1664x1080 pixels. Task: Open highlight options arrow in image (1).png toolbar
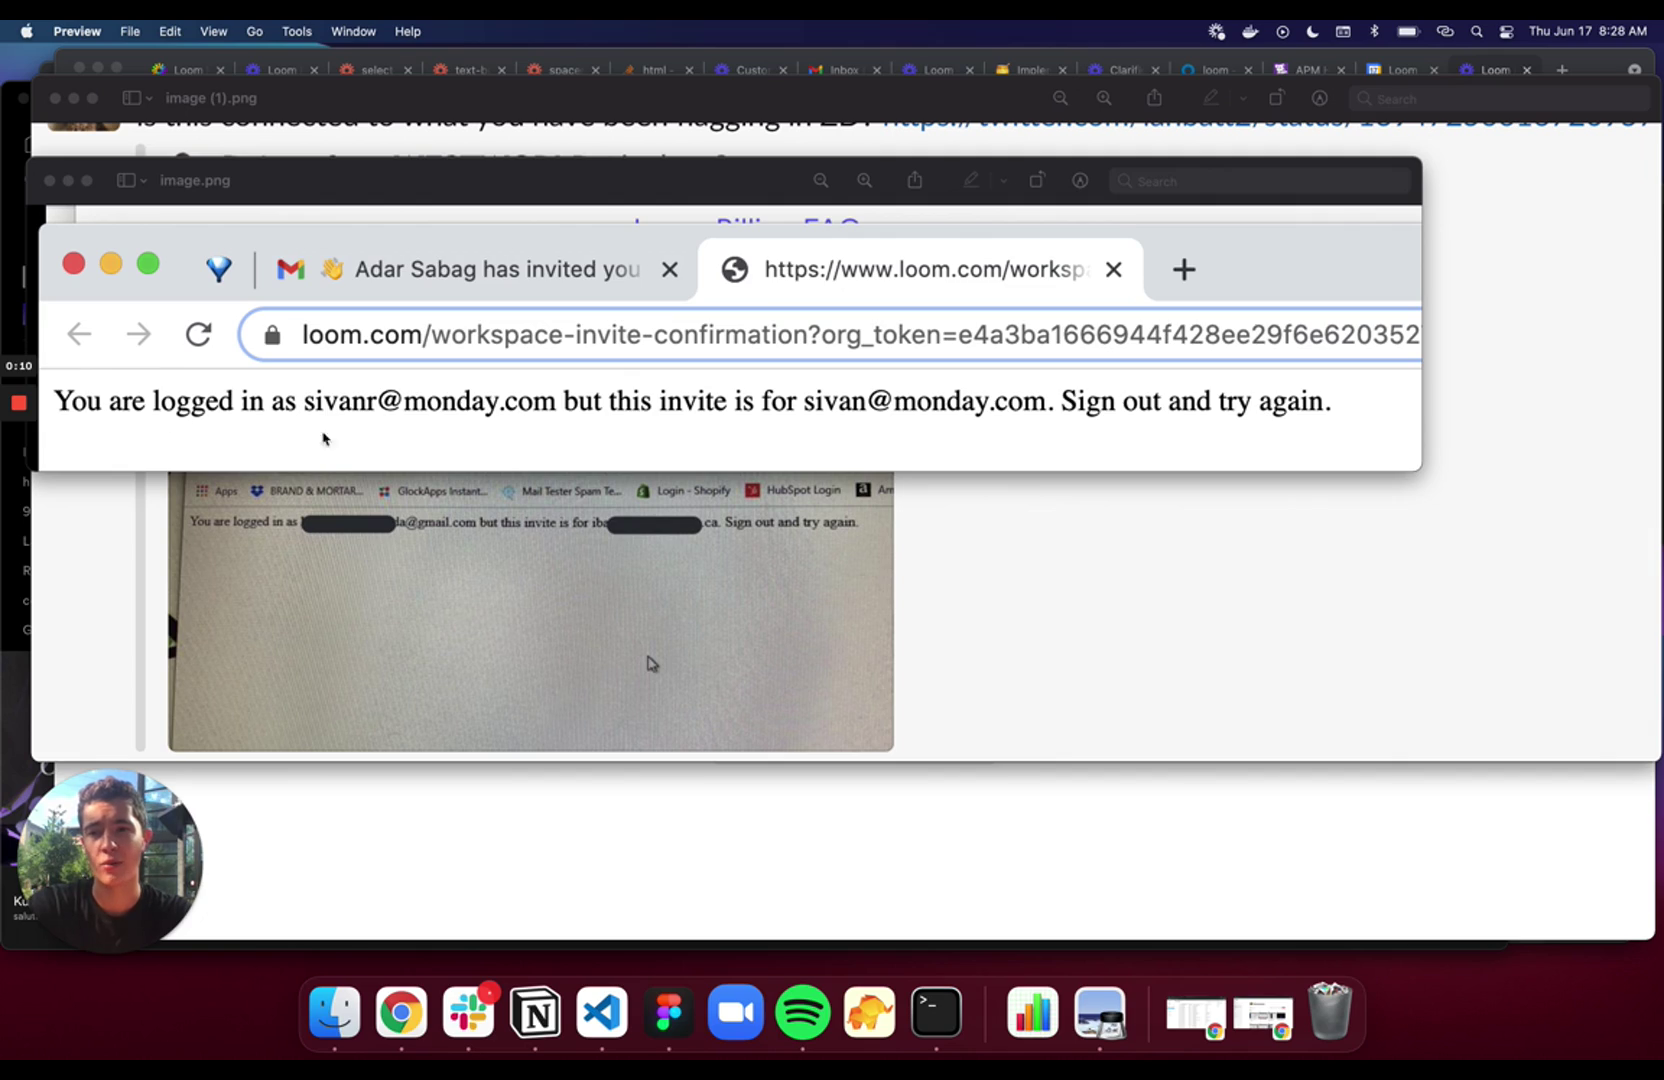1243,98
